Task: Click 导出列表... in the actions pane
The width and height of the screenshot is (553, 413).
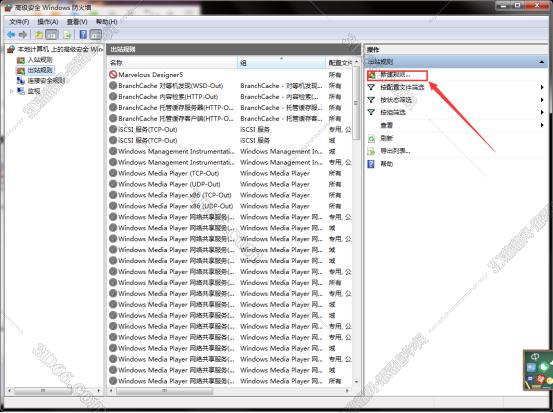Action: pos(395,151)
